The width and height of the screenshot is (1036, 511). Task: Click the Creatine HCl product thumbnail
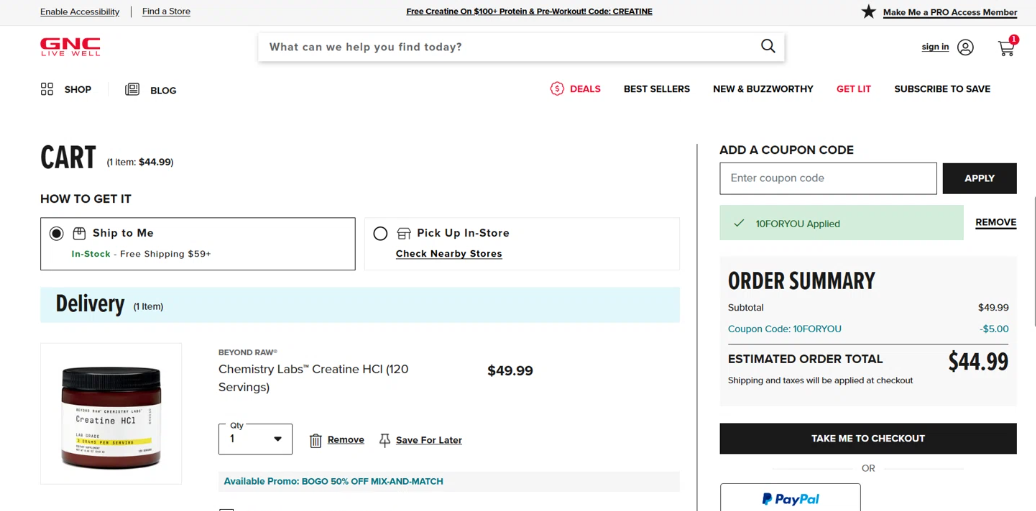click(111, 414)
